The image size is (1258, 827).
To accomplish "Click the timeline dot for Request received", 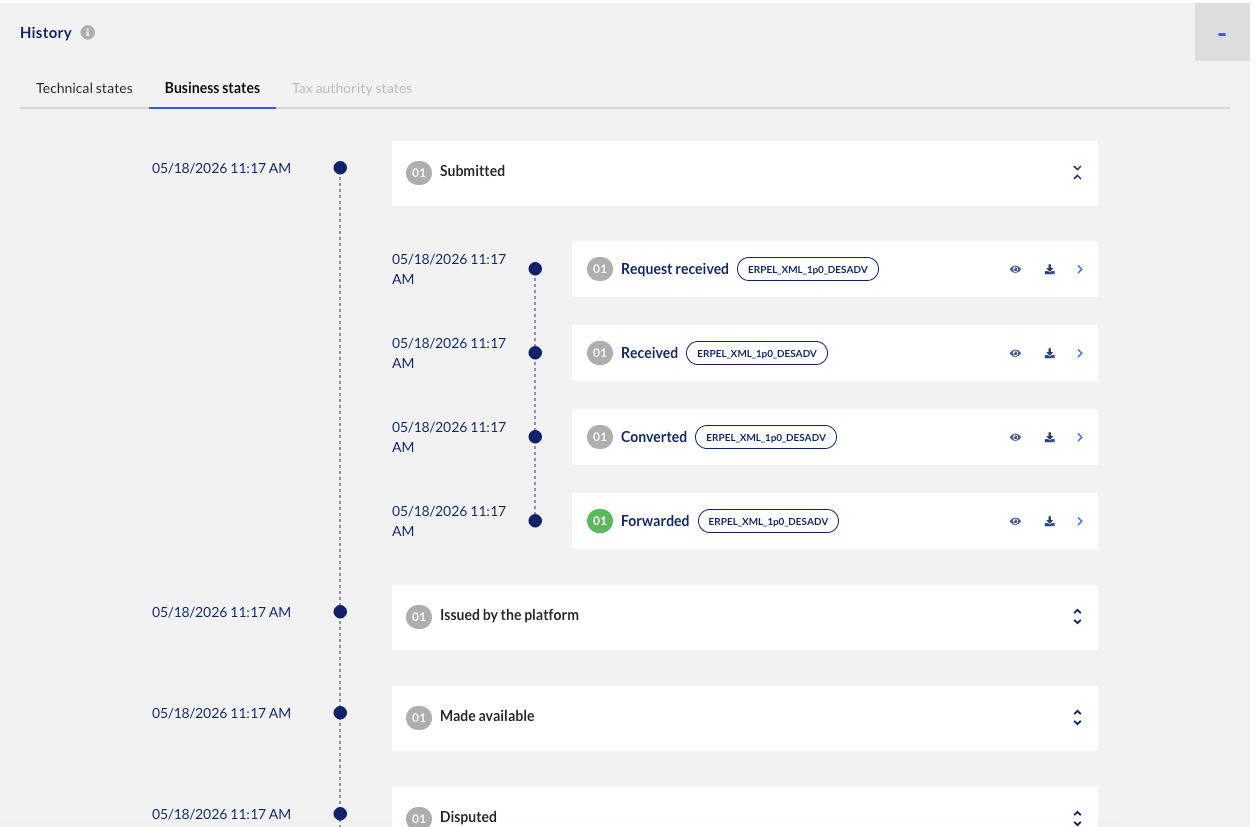I will point(535,269).
